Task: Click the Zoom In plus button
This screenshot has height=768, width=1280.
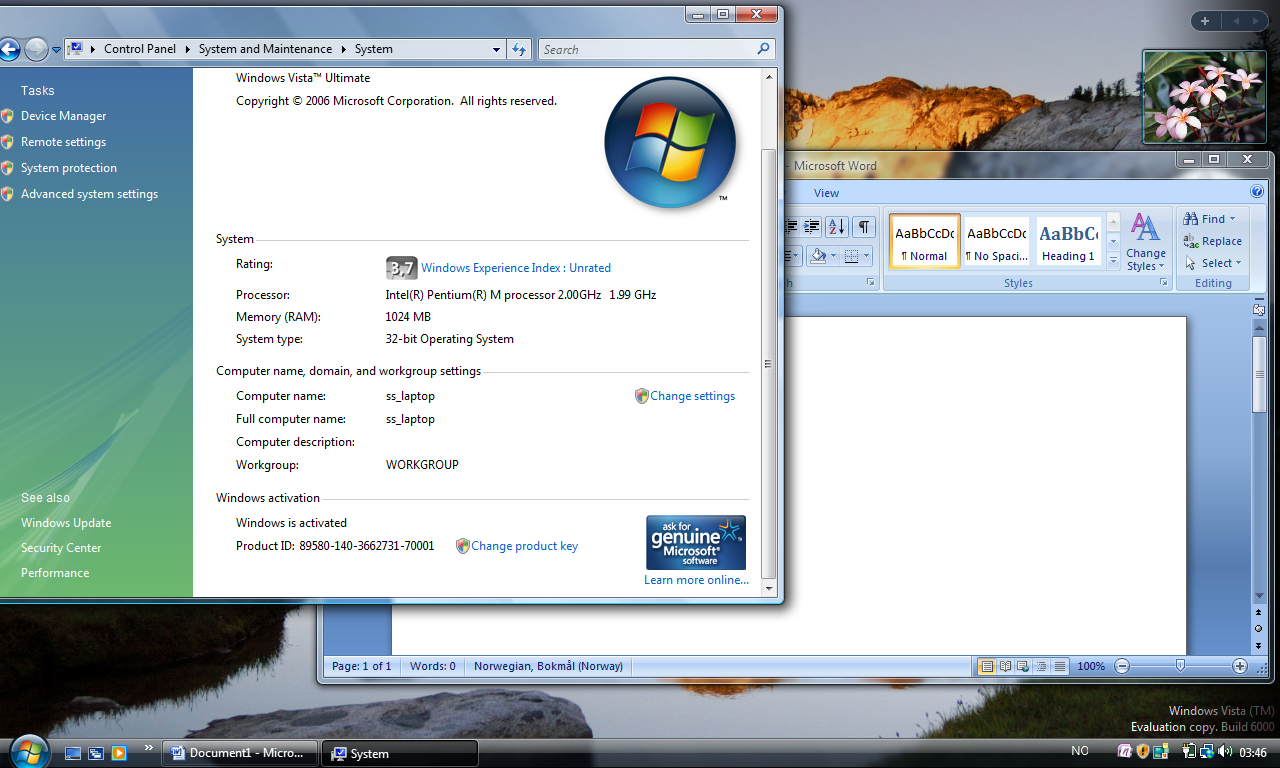Action: click(x=1240, y=666)
